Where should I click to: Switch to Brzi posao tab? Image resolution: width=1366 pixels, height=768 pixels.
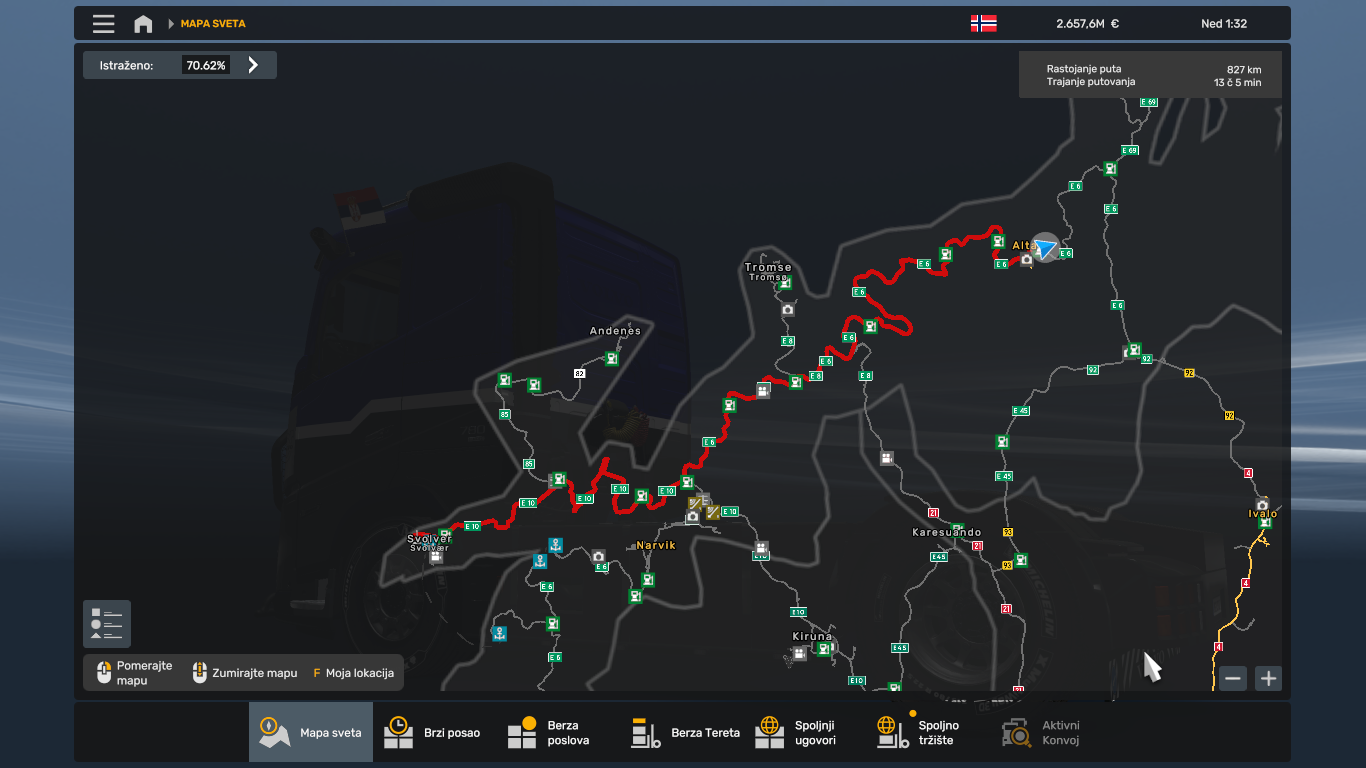432,732
